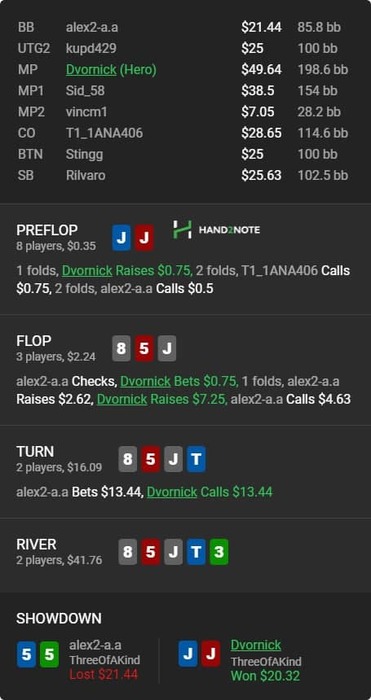Click the blue 5 card at Showdown

[x=26, y=654]
